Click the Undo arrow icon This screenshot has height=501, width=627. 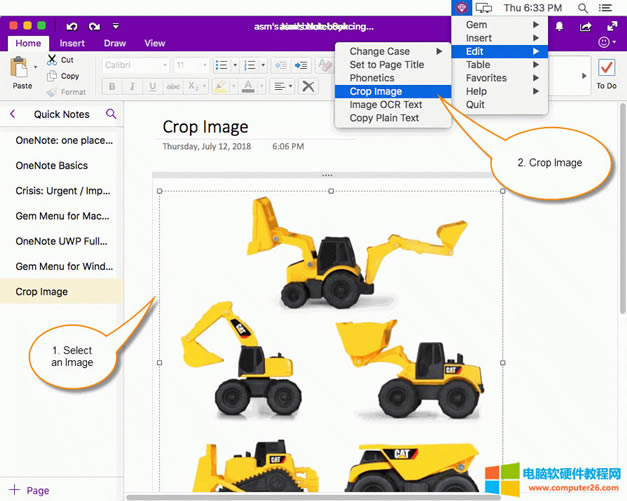pos(72,25)
